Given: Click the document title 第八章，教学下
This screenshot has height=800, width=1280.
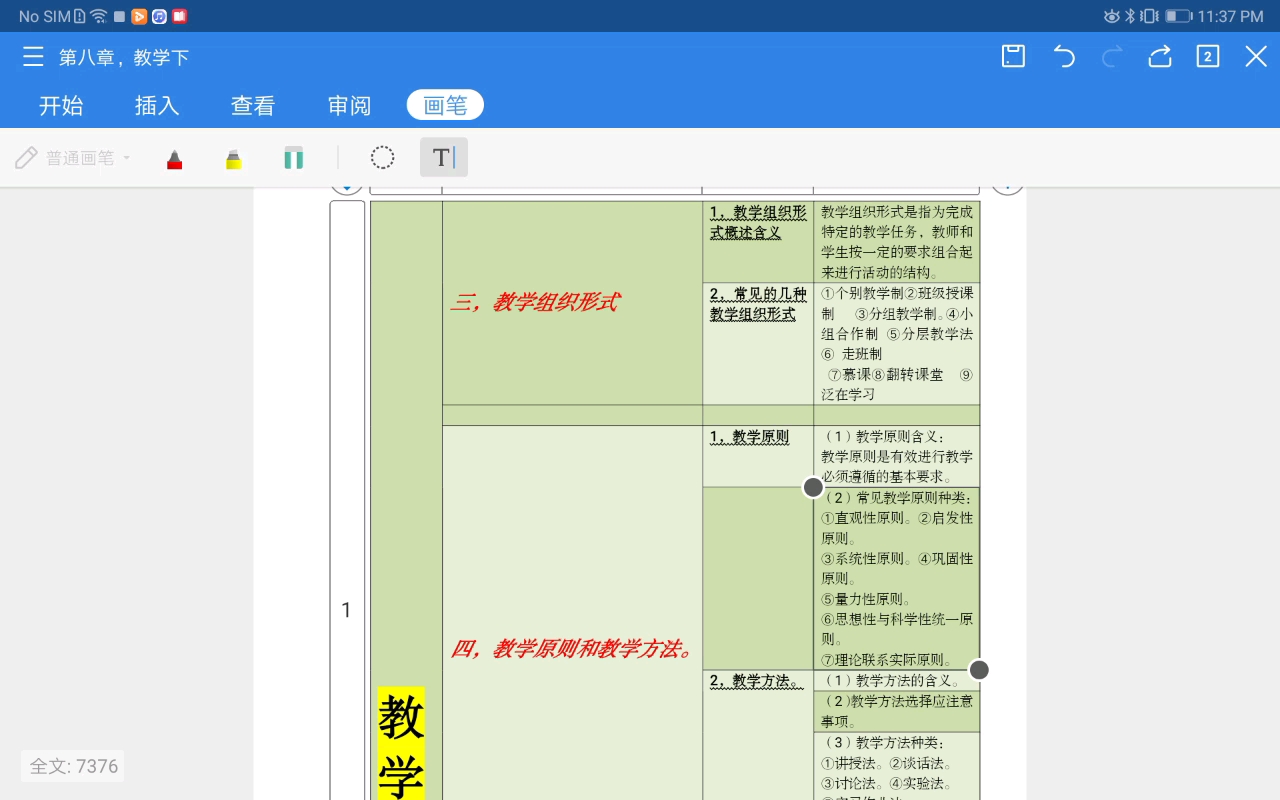Looking at the screenshot, I should tap(124, 58).
